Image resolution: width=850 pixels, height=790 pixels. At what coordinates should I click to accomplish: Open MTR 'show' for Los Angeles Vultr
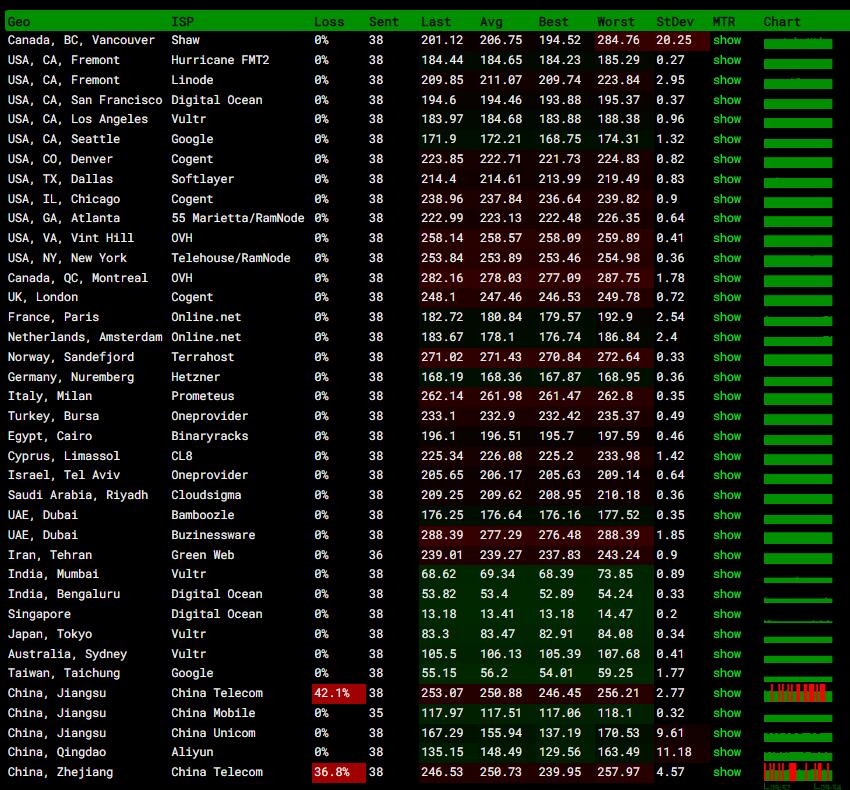point(727,119)
